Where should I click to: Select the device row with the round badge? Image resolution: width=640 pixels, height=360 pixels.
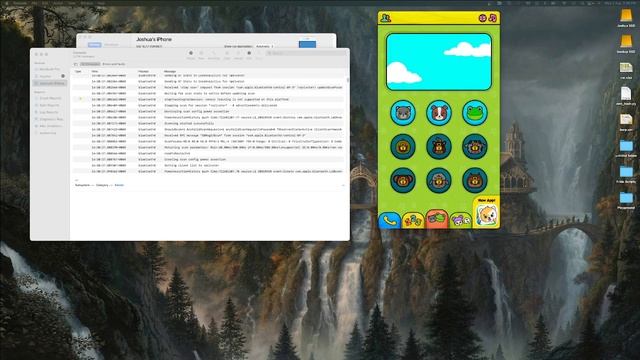pyautogui.click(x=49, y=76)
